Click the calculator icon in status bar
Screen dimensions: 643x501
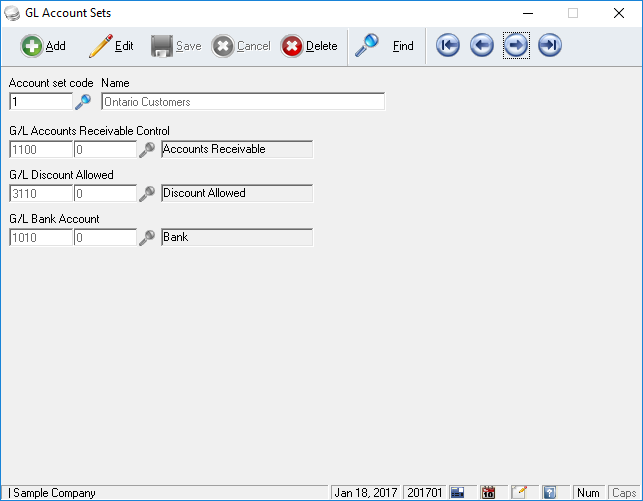click(457, 492)
